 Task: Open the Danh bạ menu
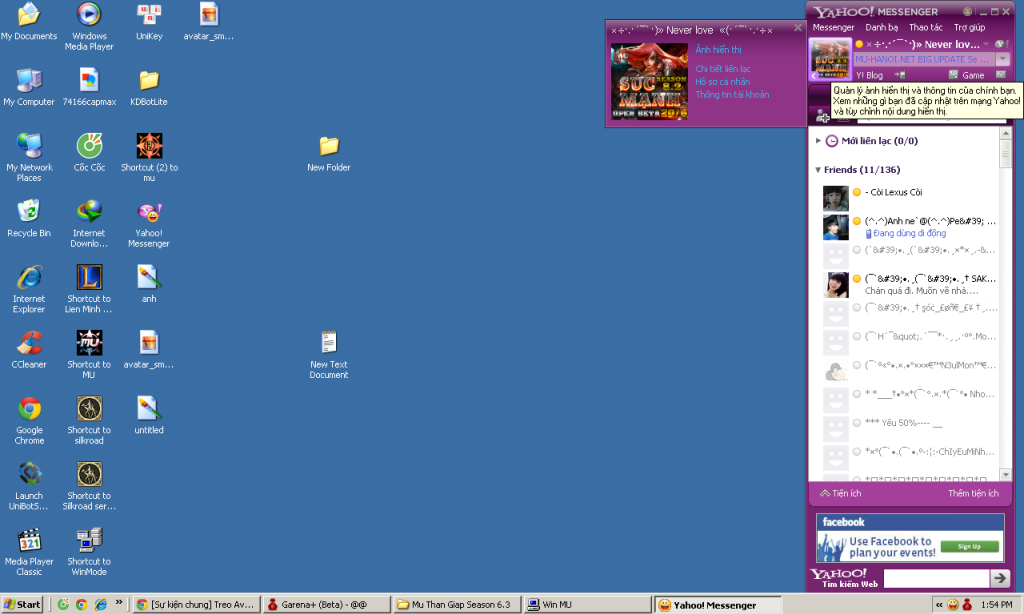(x=882, y=27)
